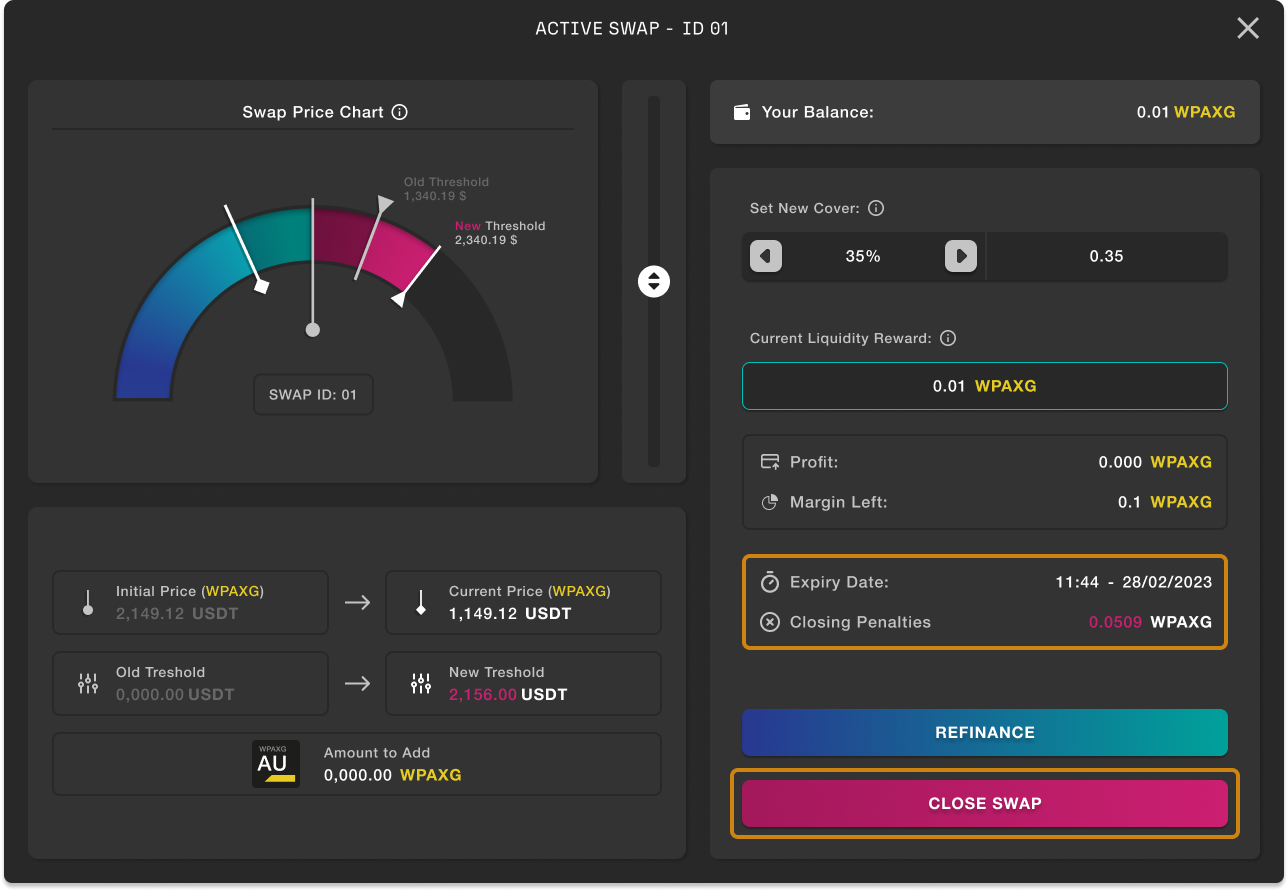Click the New Treshold sliders icon
The image size is (1288, 891).
pos(421,684)
